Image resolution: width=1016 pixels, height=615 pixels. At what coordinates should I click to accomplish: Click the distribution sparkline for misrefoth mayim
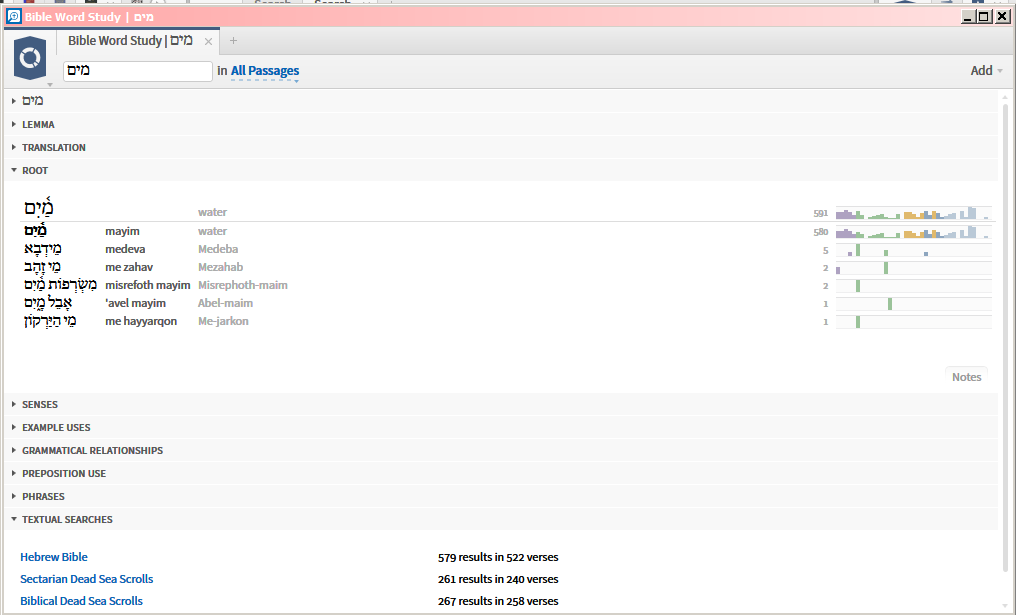[x=914, y=286]
